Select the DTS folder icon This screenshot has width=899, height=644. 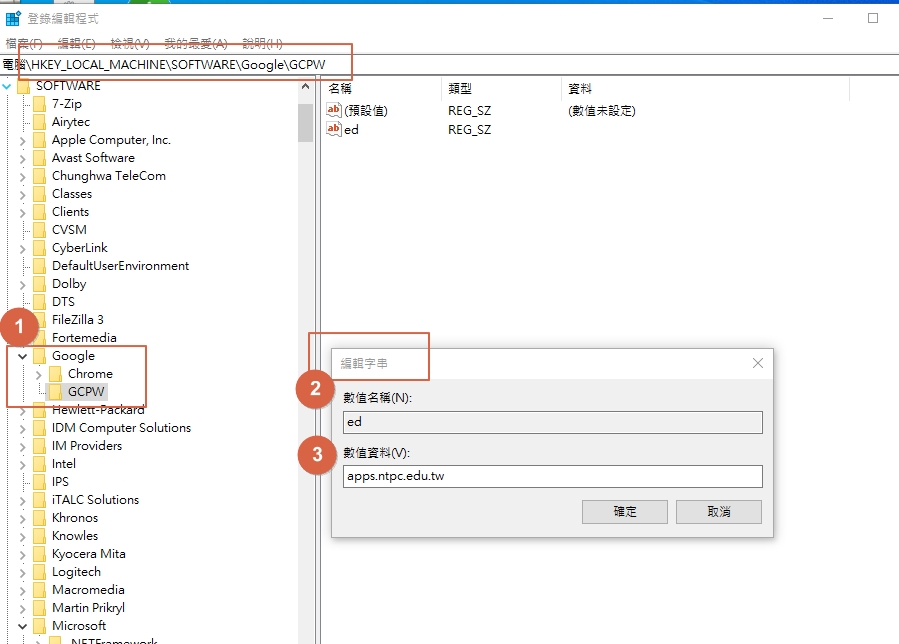click(x=40, y=302)
